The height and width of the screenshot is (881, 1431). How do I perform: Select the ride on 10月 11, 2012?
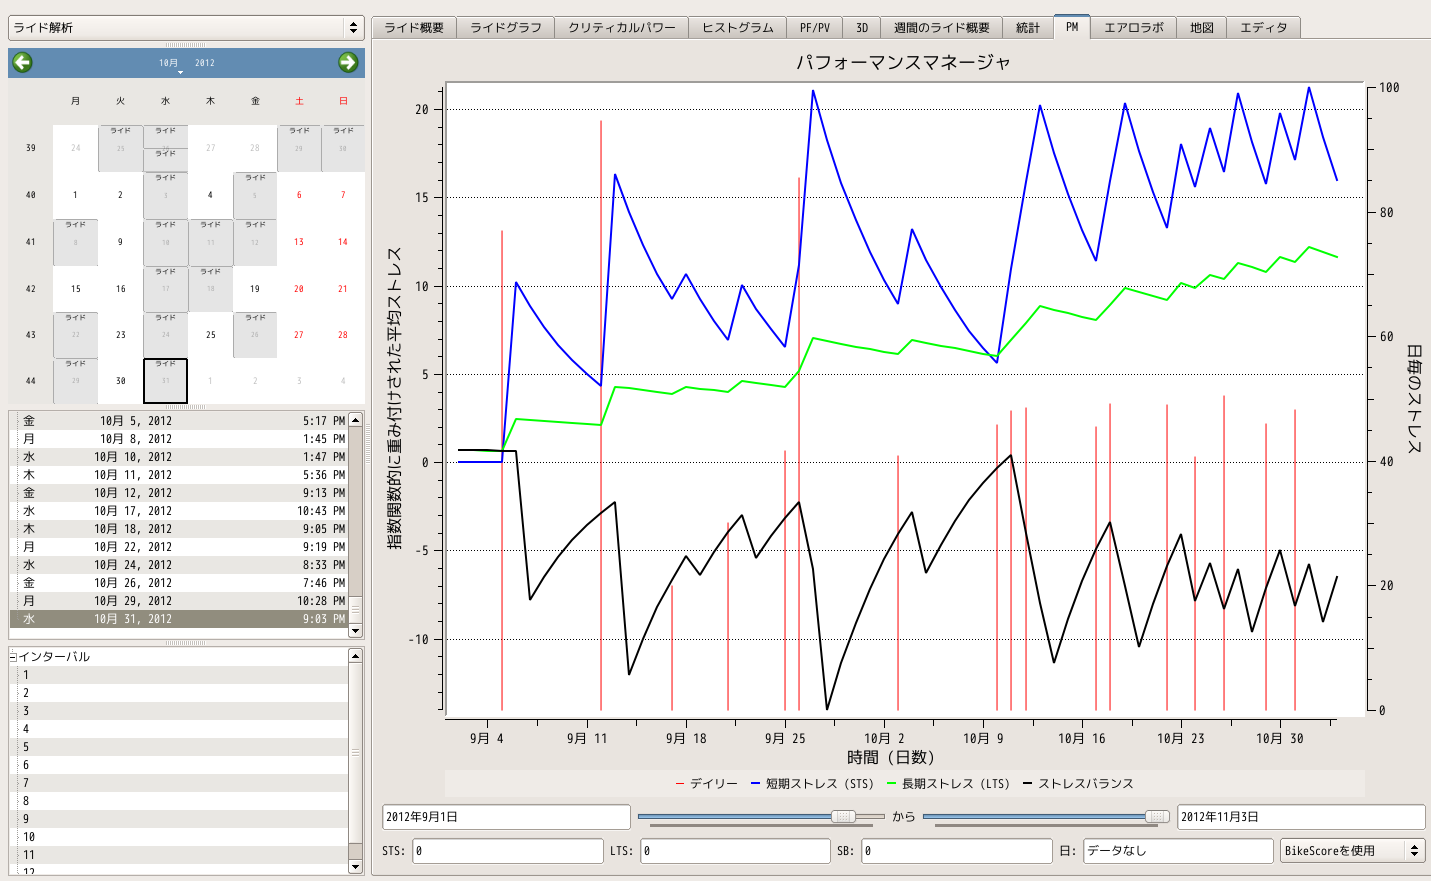pyautogui.click(x=179, y=475)
